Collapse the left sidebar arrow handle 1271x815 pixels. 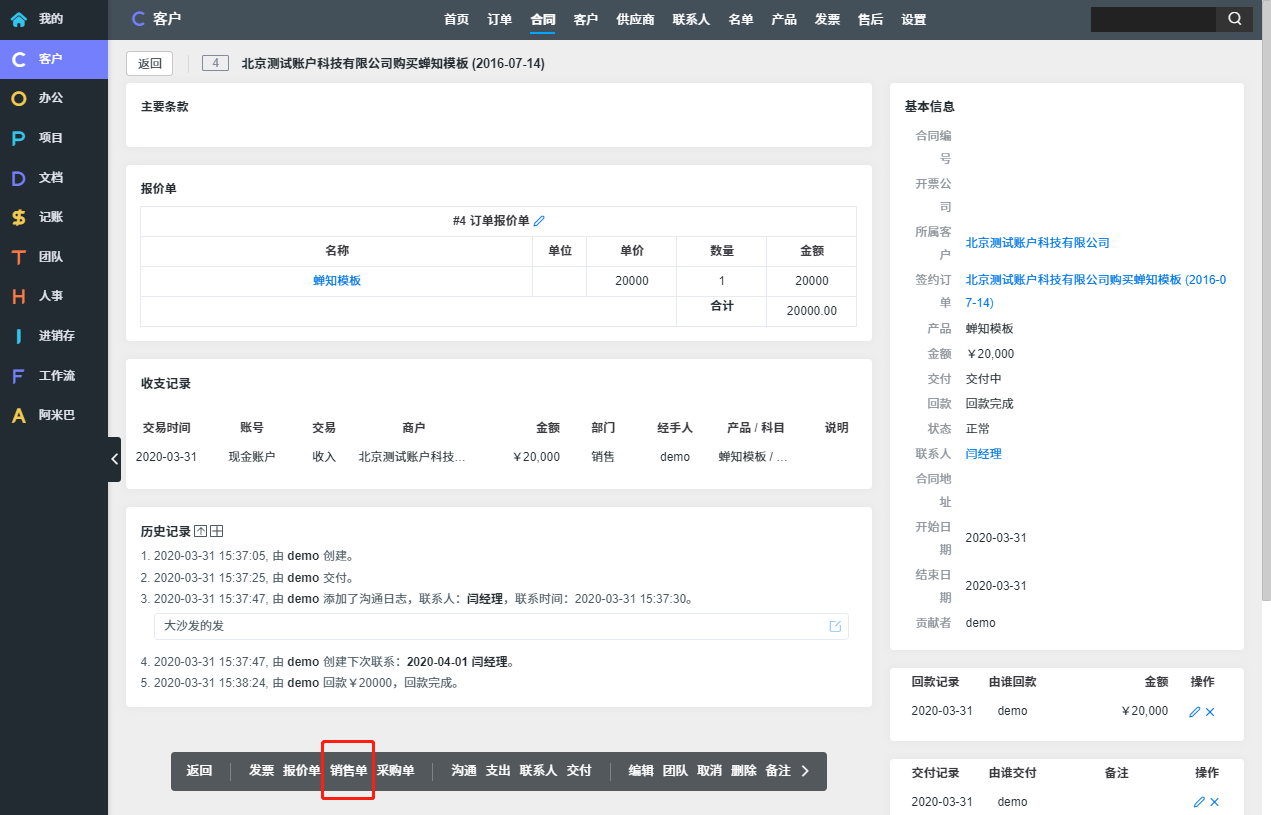coord(114,459)
